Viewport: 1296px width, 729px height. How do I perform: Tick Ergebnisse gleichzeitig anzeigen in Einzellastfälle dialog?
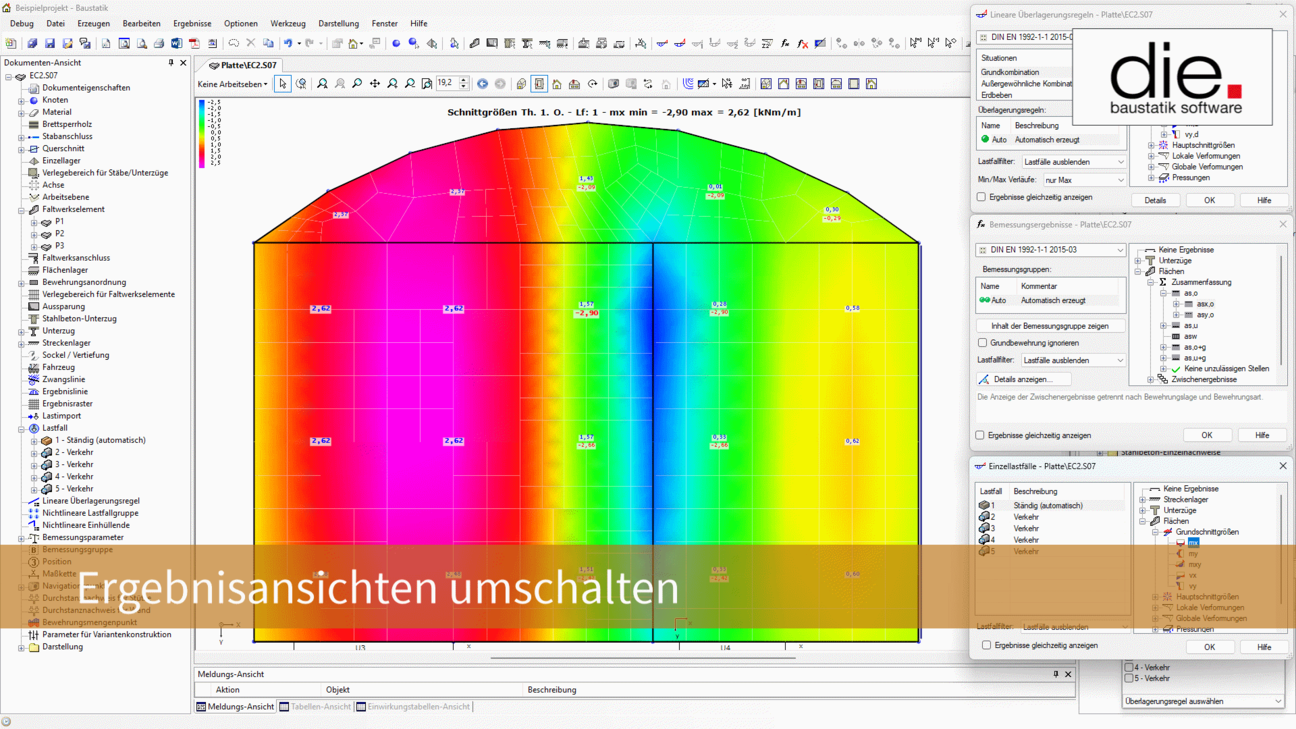986,645
